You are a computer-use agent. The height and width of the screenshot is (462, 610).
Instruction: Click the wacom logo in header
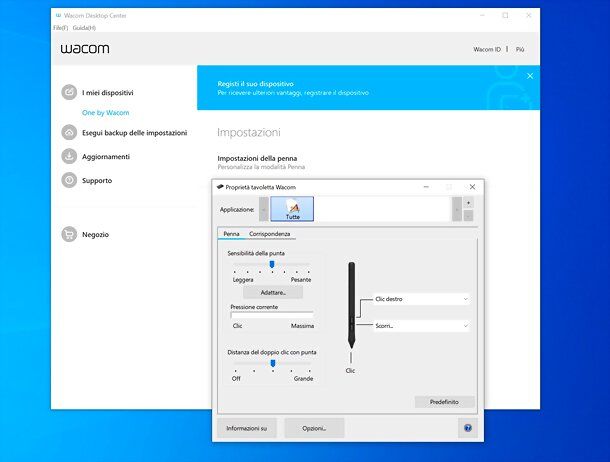point(85,49)
